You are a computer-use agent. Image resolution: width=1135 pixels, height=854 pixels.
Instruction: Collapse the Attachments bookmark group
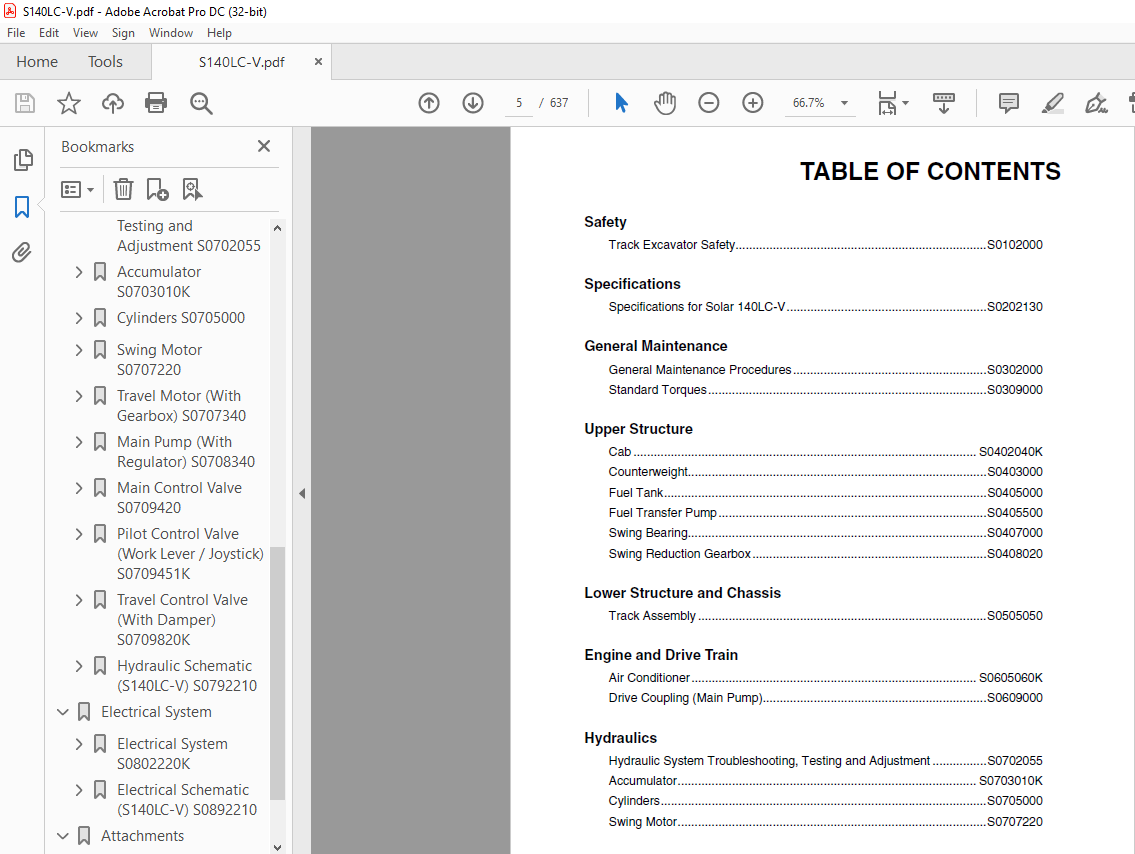coord(63,836)
